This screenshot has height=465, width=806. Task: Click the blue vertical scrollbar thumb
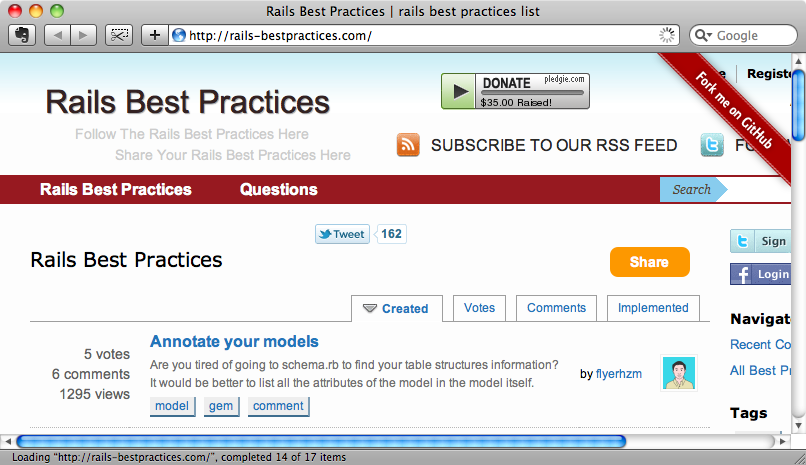798,105
